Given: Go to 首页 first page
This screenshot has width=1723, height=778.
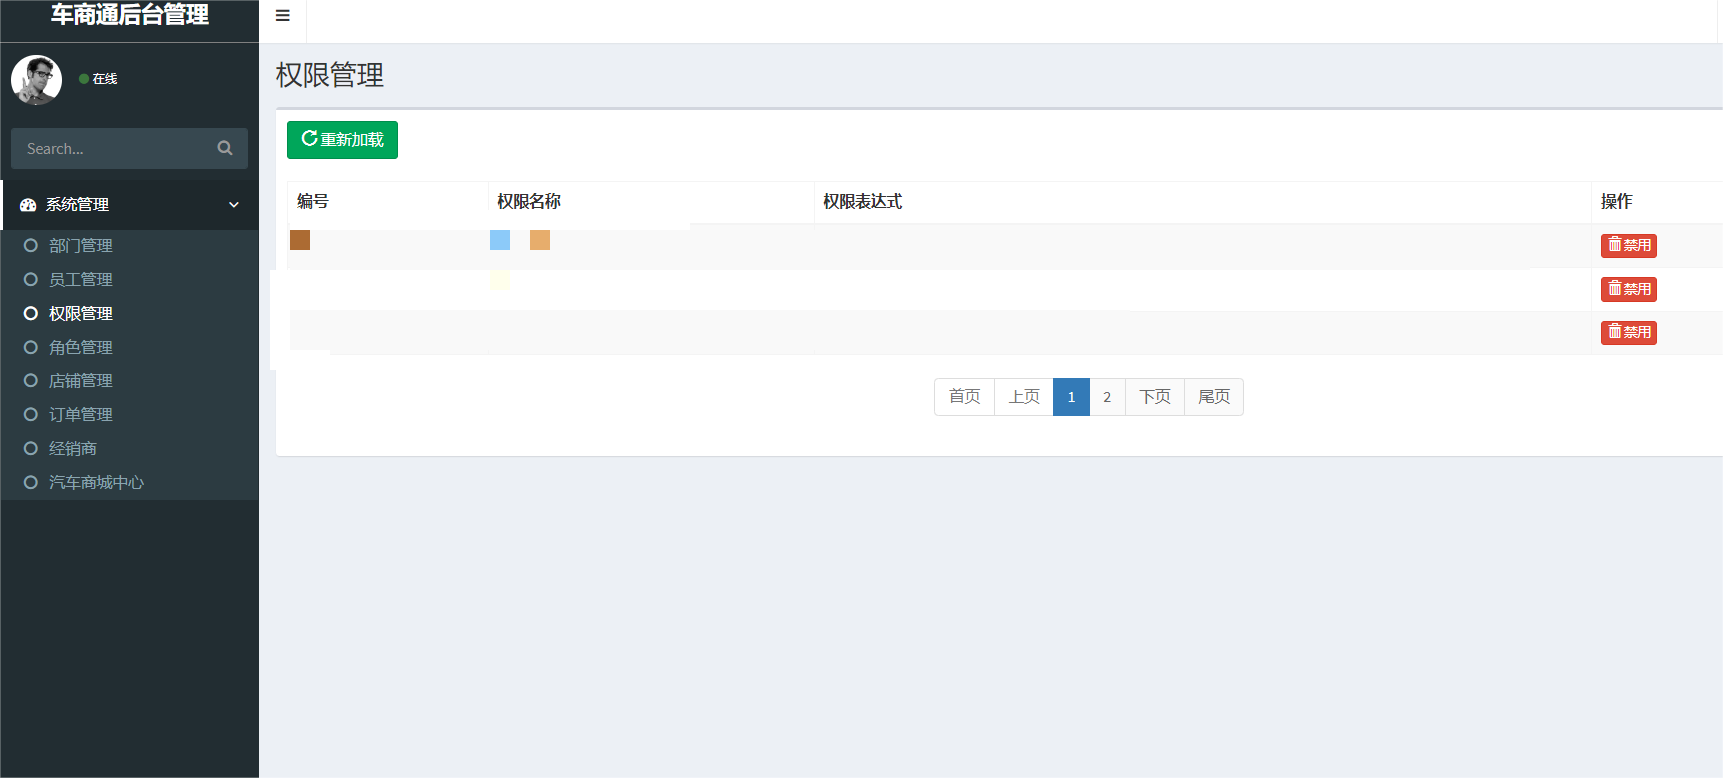Looking at the screenshot, I should 964,397.
